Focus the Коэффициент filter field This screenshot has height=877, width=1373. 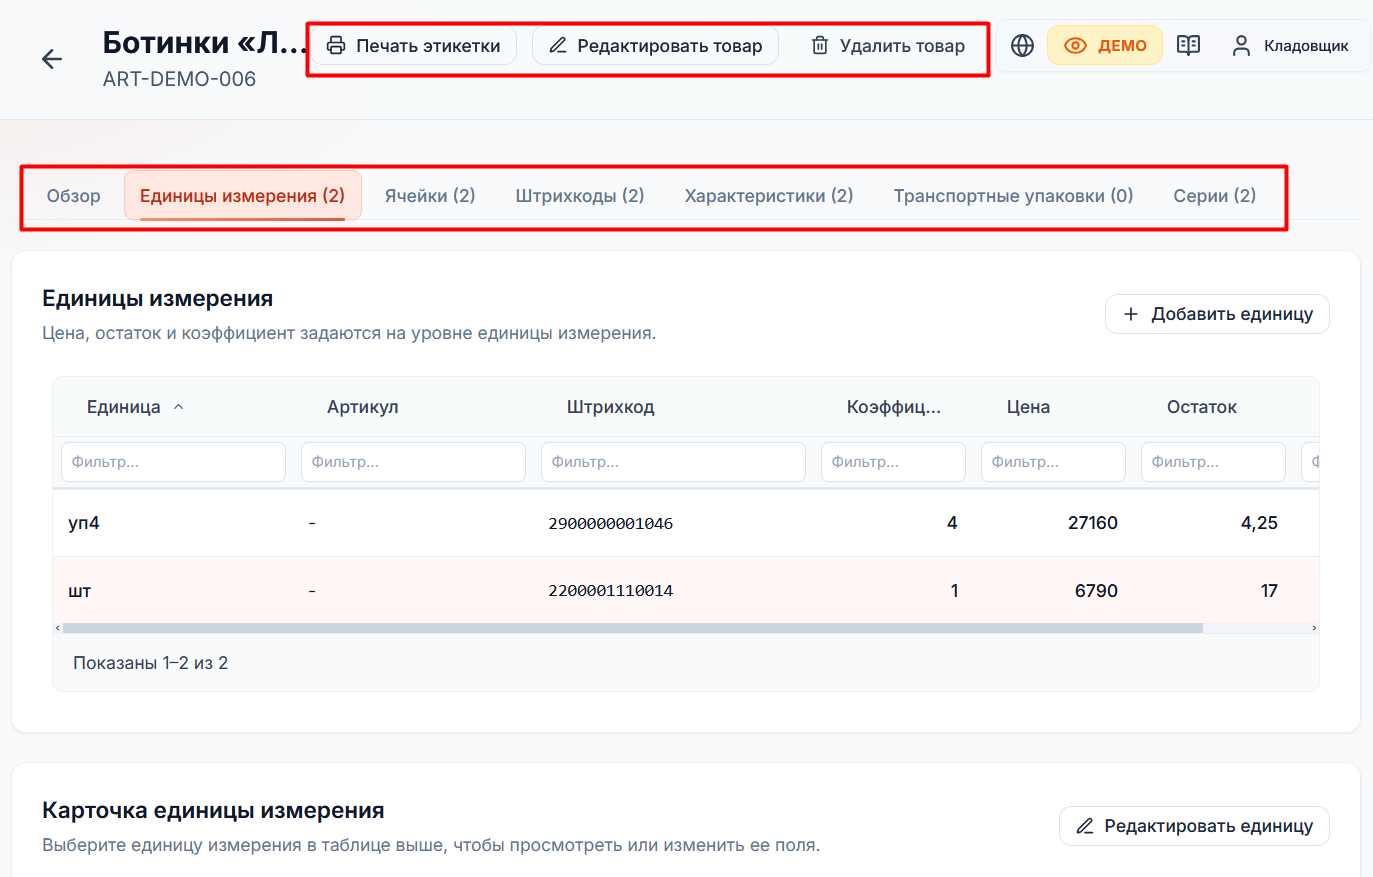(x=894, y=462)
